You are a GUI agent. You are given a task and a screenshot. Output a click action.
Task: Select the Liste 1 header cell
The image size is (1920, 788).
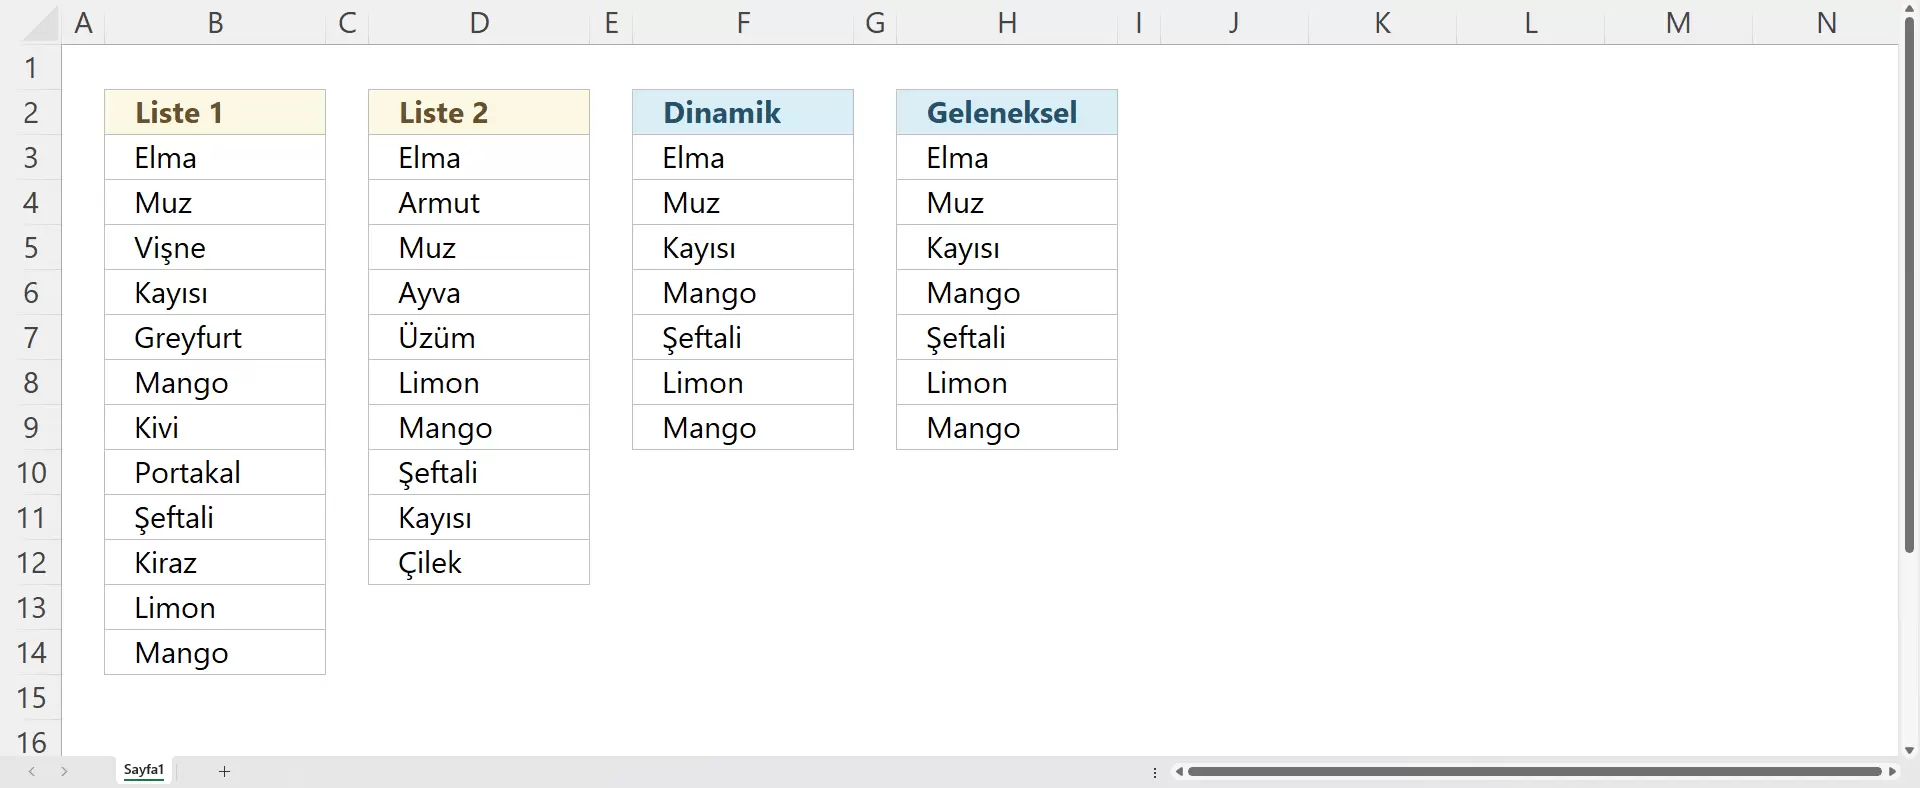coord(215,112)
